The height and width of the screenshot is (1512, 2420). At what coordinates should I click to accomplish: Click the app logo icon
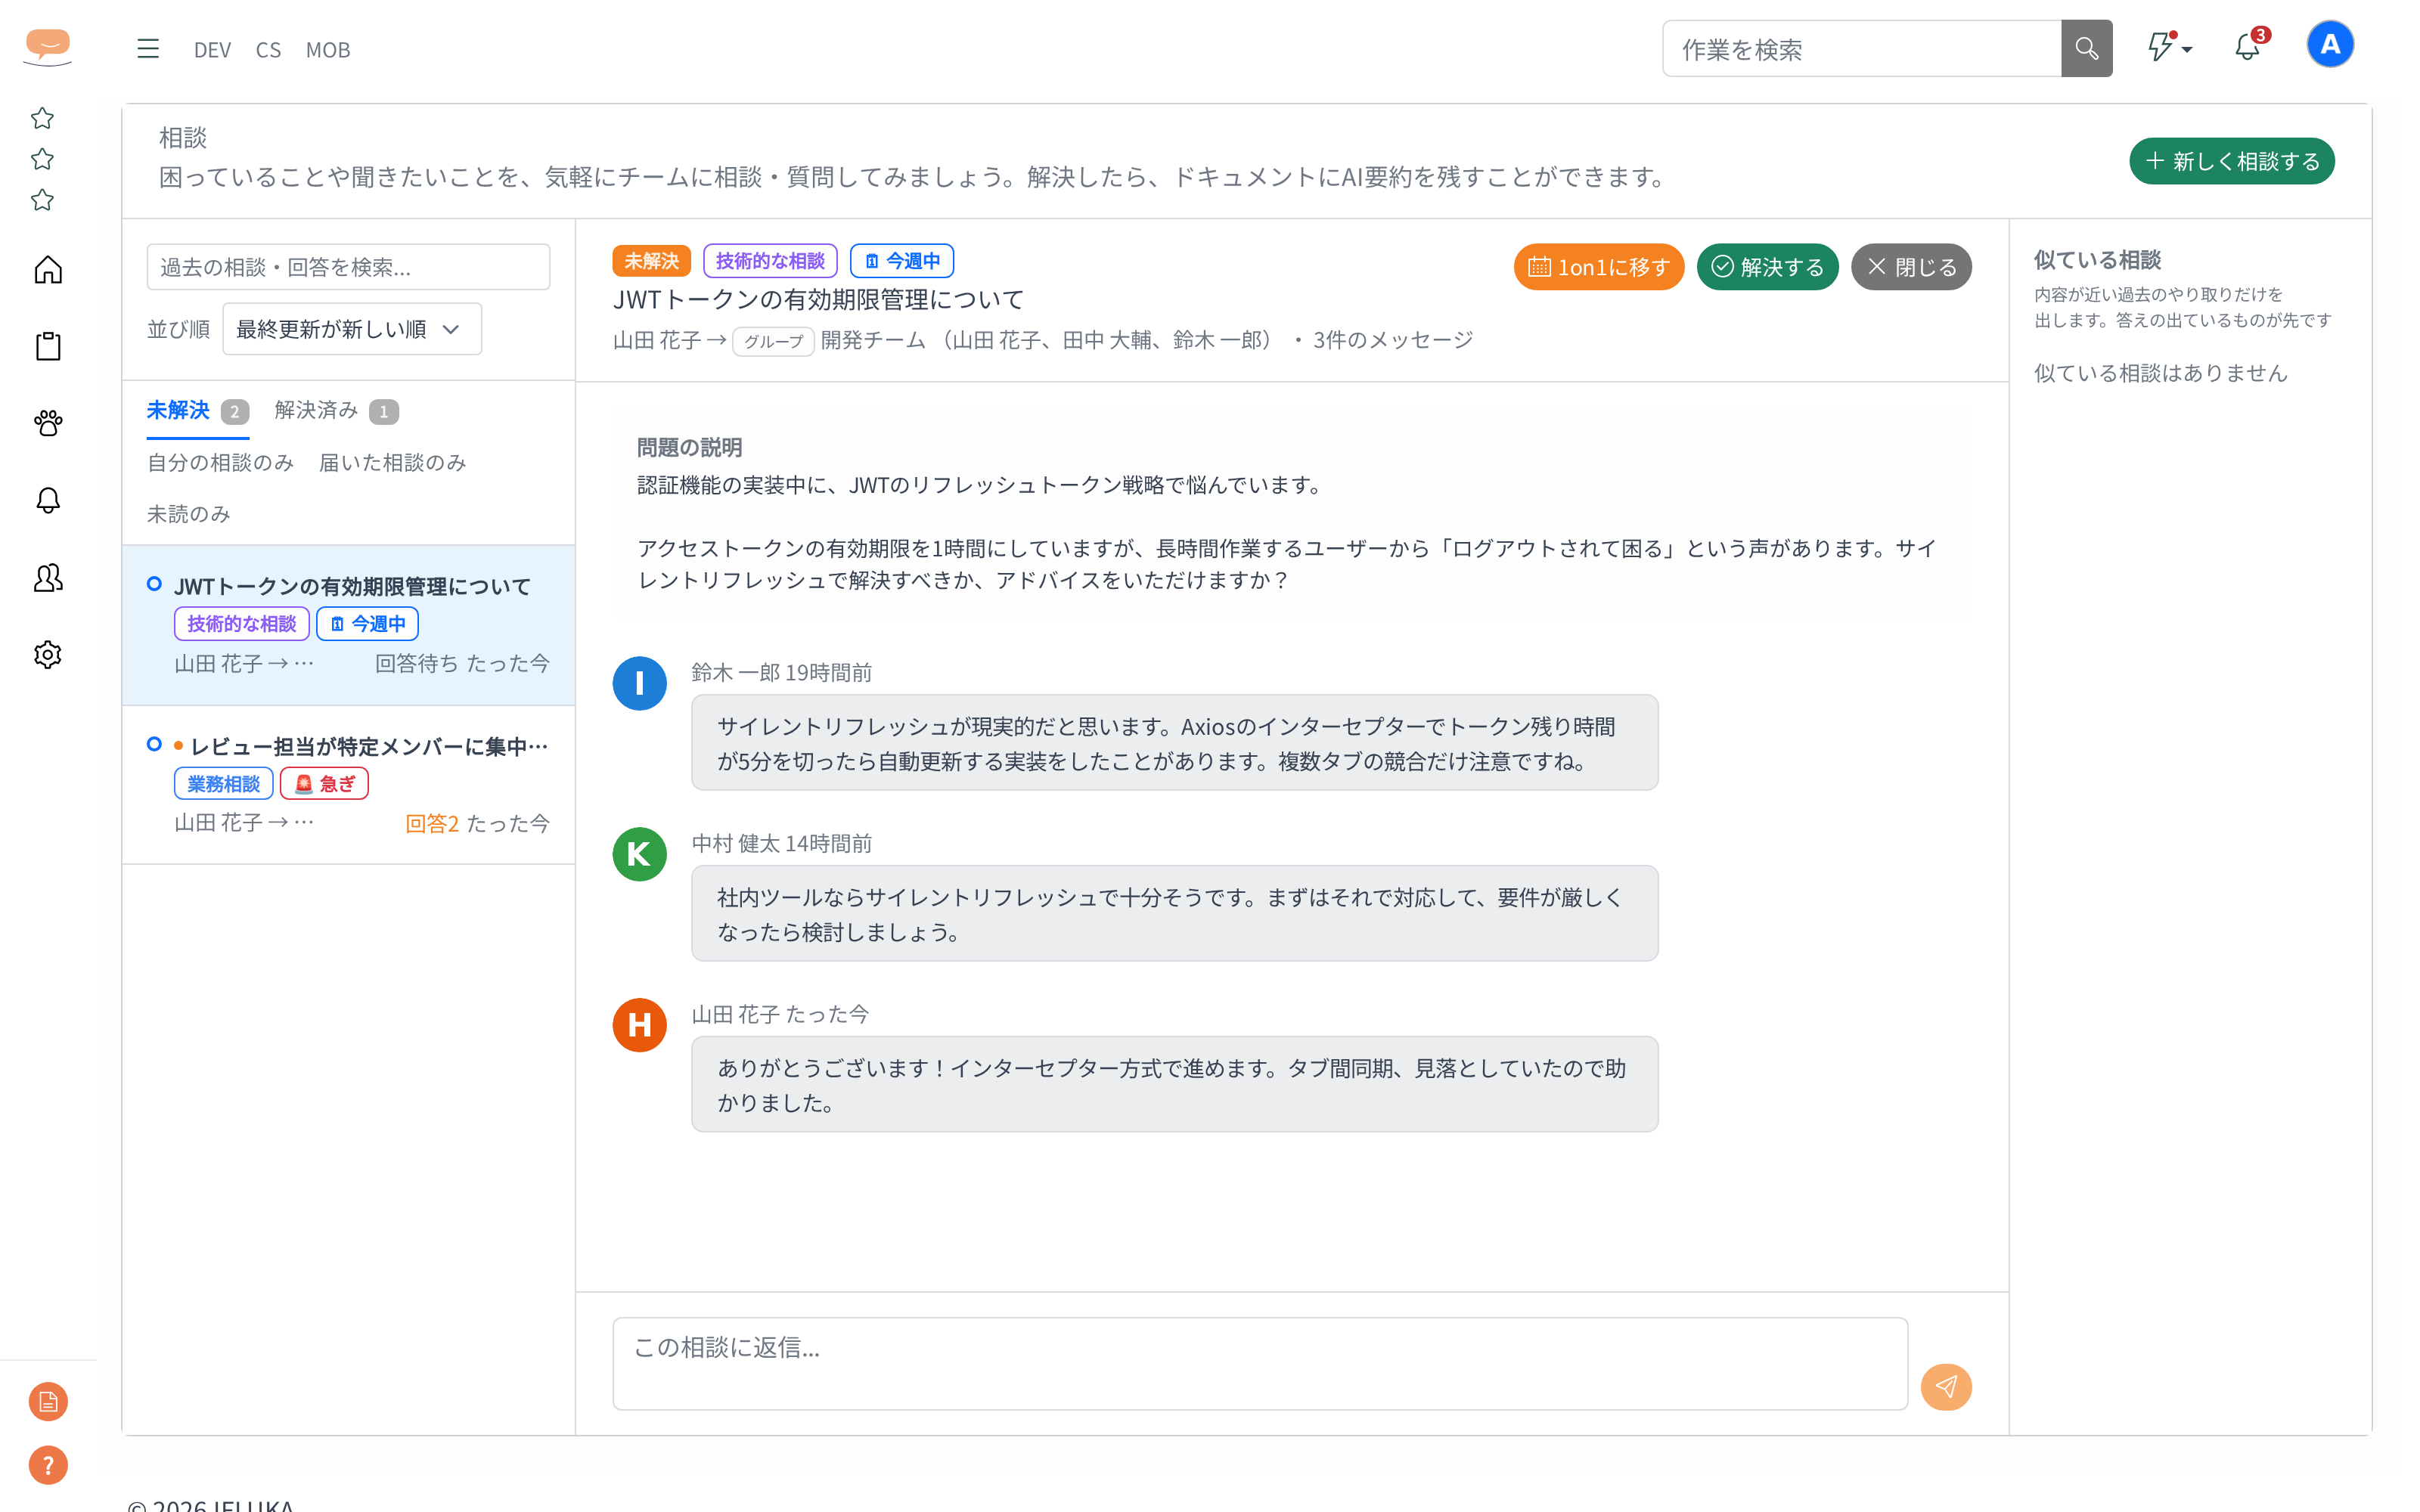tap(48, 47)
